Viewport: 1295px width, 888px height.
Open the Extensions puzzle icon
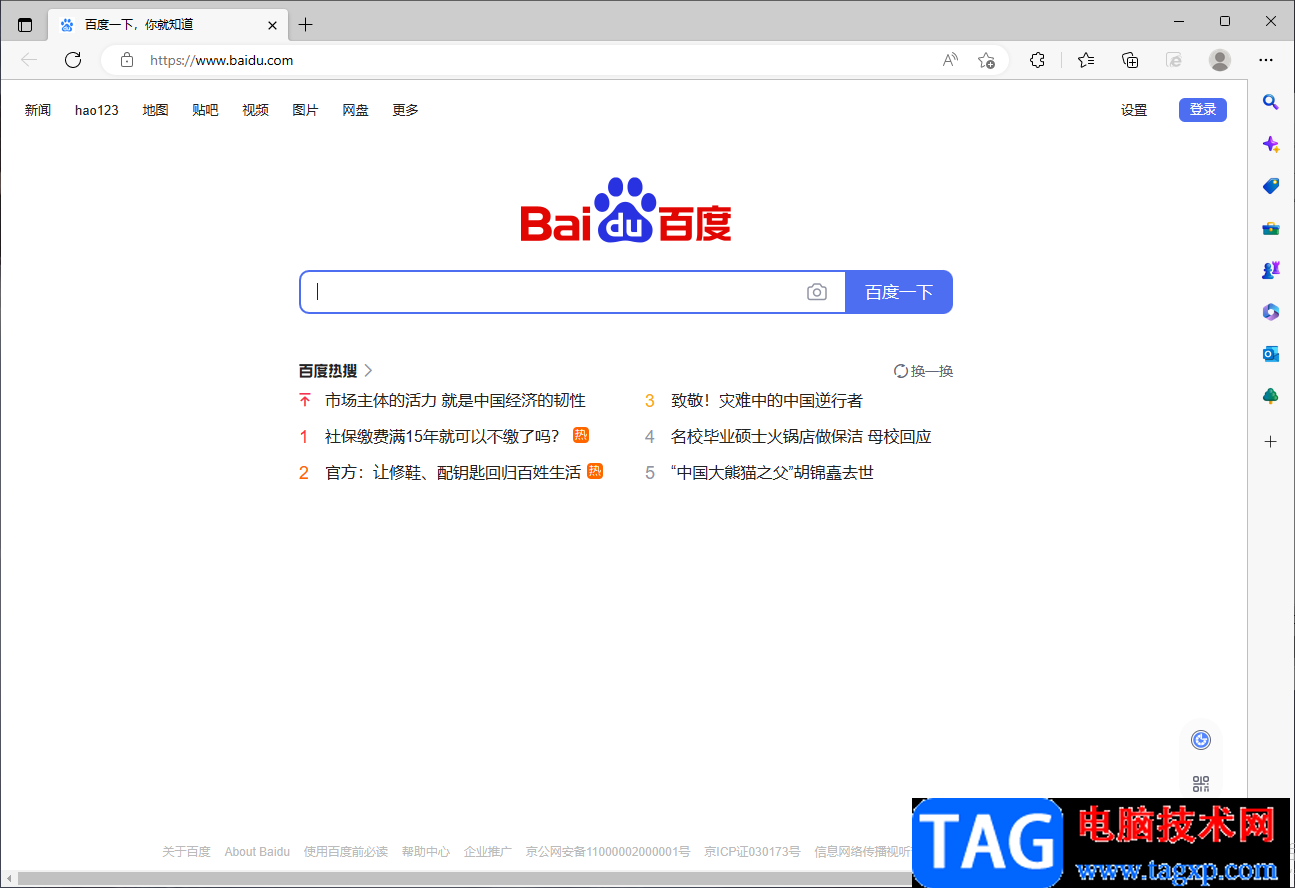[1038, 60]
